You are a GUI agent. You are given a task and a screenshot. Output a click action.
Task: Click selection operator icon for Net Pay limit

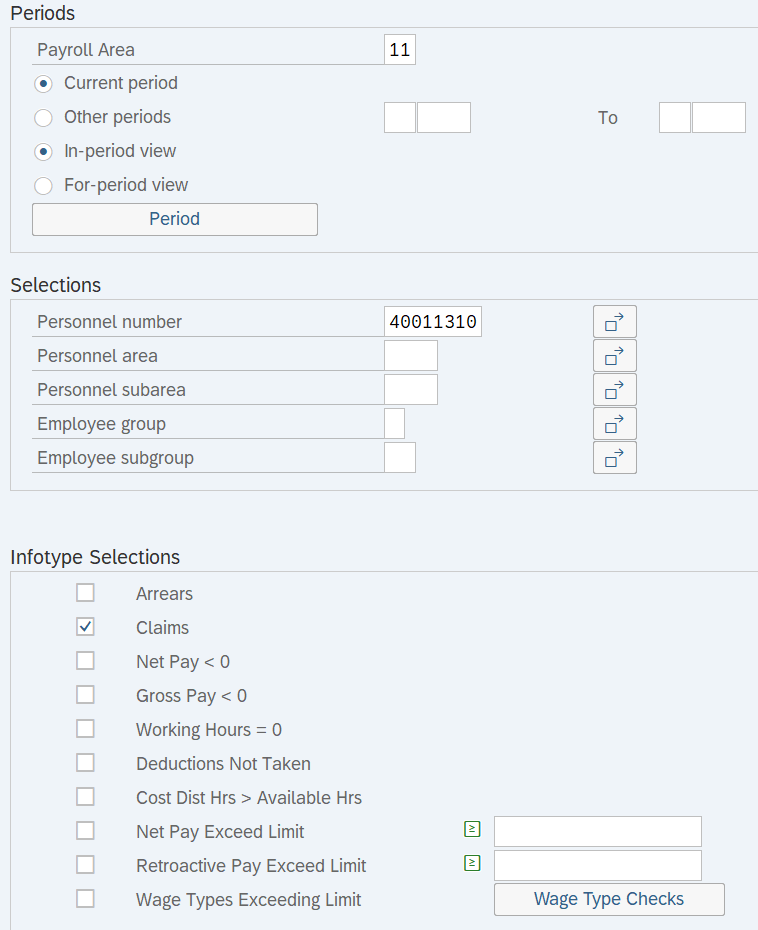472,829
